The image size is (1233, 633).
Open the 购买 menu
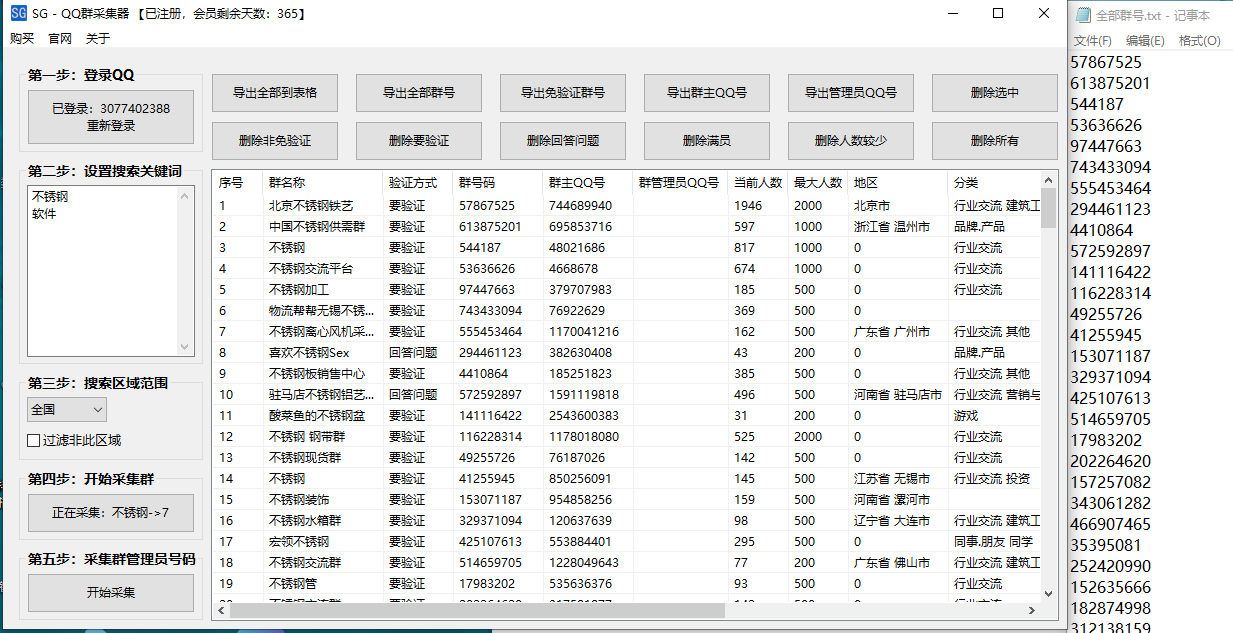click(22, 38)
